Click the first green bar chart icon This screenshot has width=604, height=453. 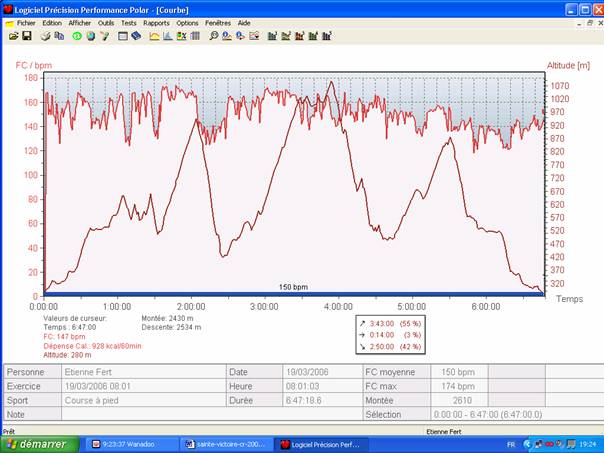click(272, 36)
